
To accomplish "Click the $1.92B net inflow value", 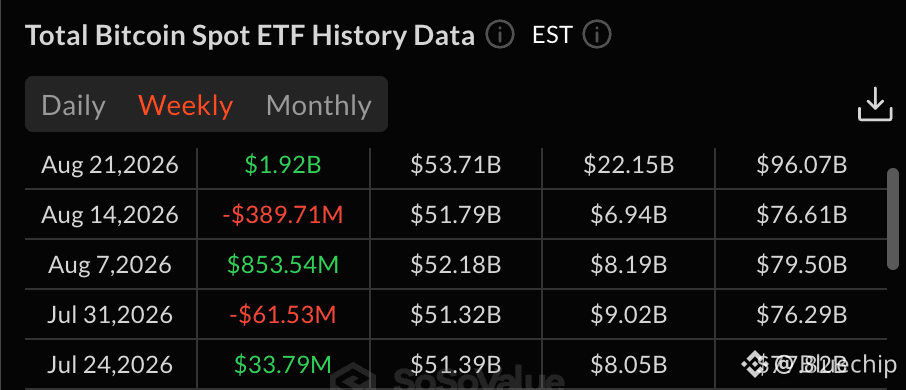I will tap(283, 166).
